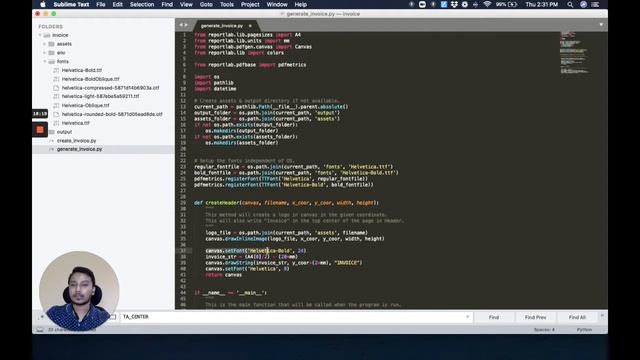This screenshot has width=640, height=360.
Task: Click the Find All button
Action: [577, 317]
